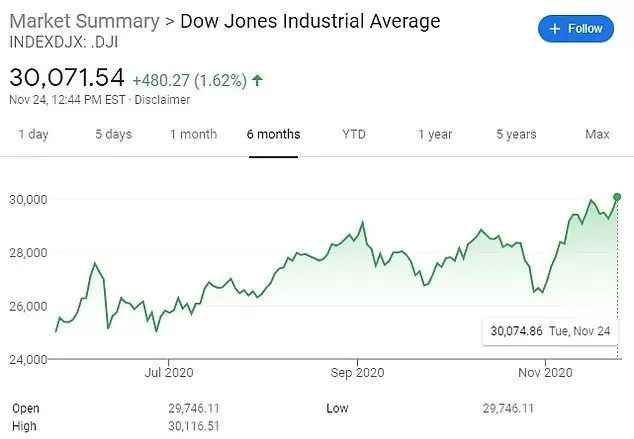Open the Market Summary breadcrumb link

pos(84,21)
